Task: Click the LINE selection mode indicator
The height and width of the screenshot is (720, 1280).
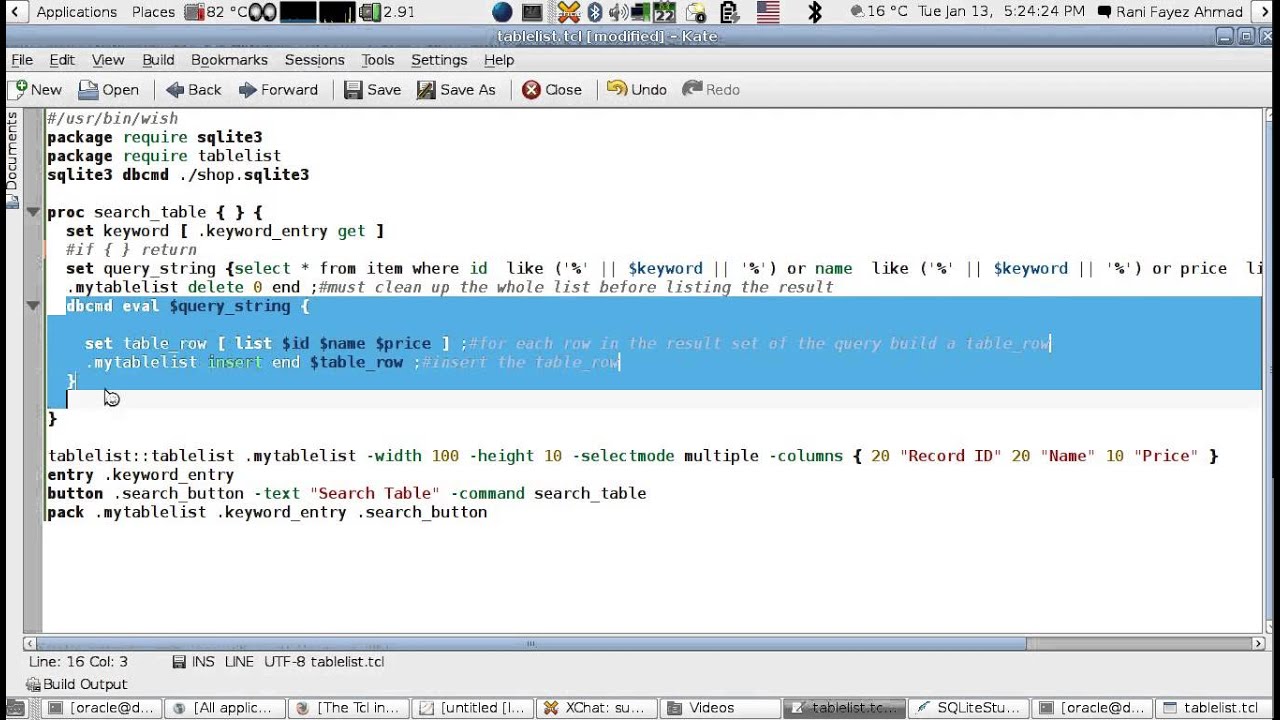Action: pyautogui.click(x=239, y=661)
